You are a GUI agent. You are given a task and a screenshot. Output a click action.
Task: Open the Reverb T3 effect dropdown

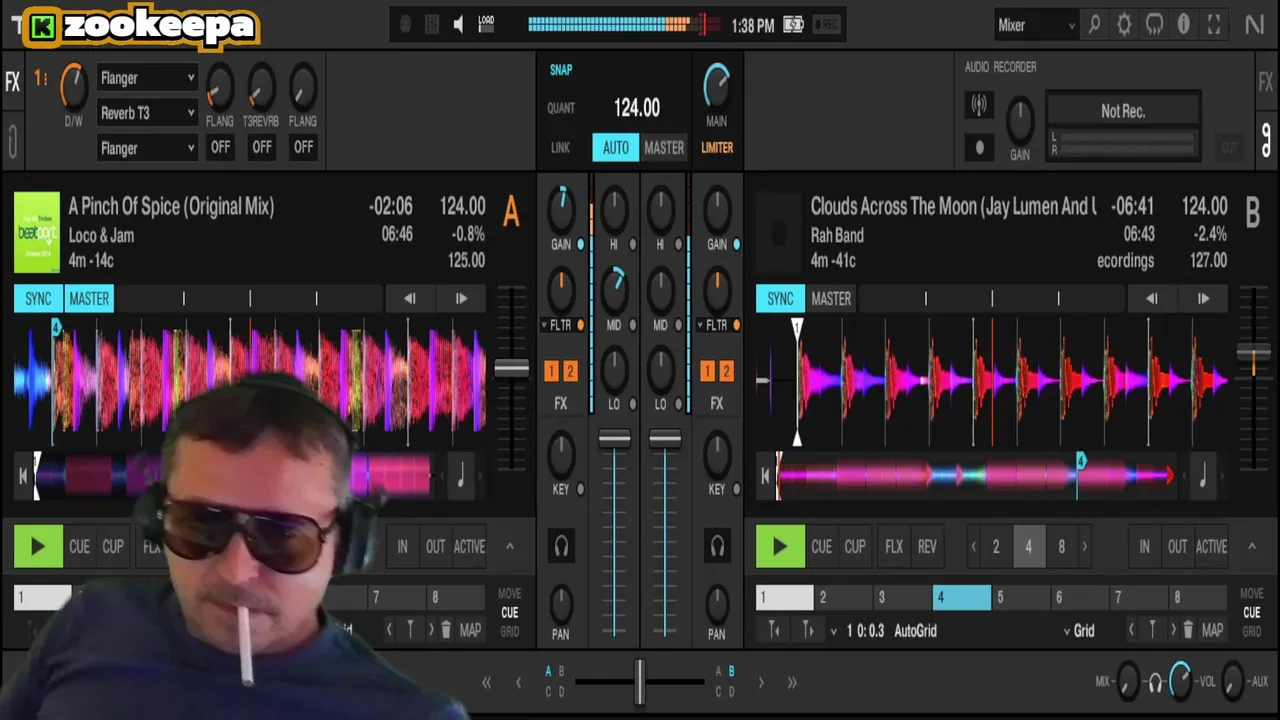[147, 113]
